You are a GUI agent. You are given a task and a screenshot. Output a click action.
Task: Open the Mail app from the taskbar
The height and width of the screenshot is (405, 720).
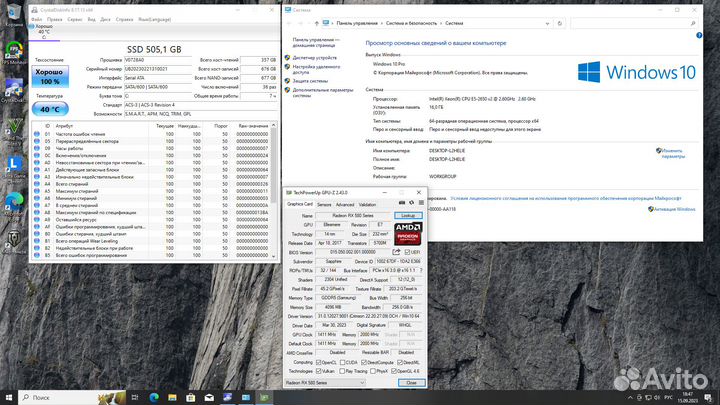(x=209, y=397)
